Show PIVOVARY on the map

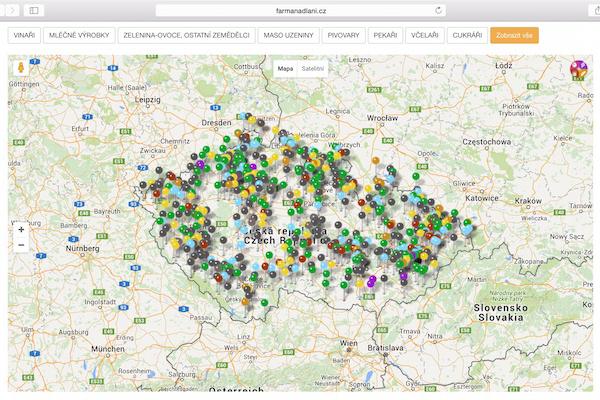coord(343,35)
